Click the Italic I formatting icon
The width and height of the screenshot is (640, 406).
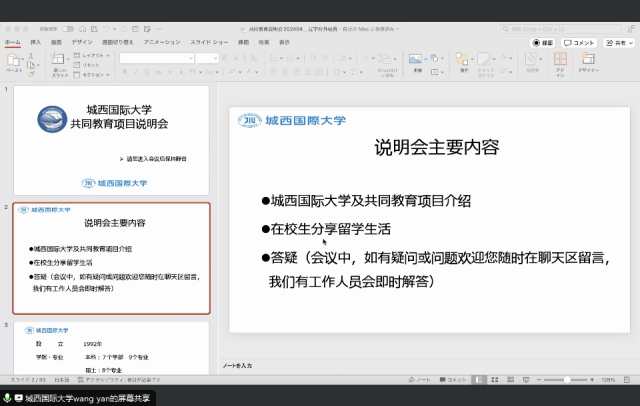136,72
